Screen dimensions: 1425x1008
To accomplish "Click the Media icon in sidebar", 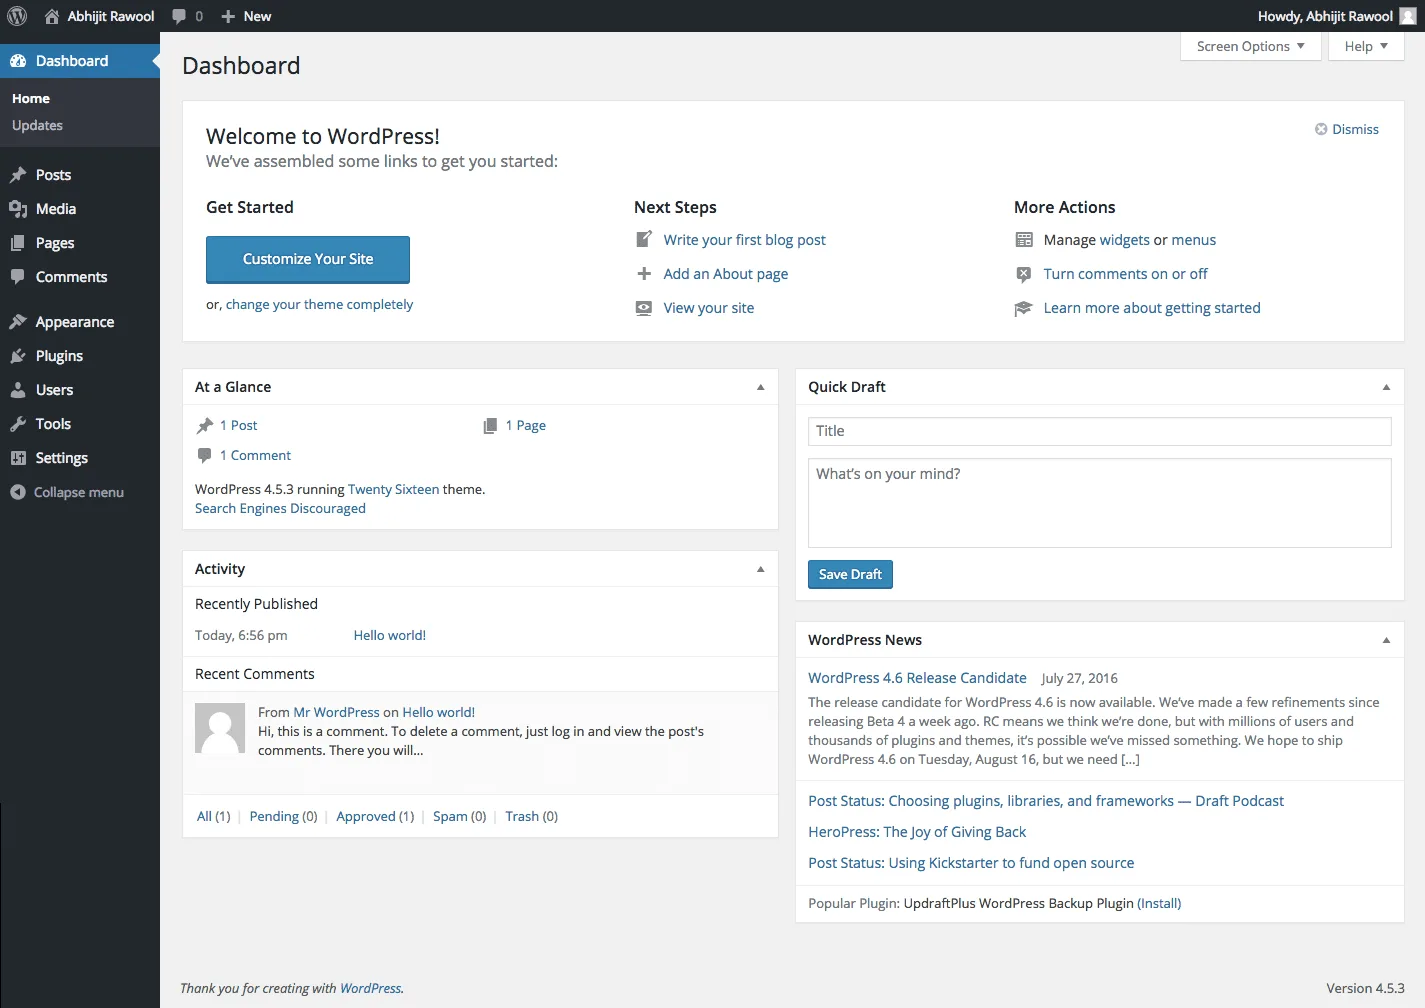I will point(18,209).
